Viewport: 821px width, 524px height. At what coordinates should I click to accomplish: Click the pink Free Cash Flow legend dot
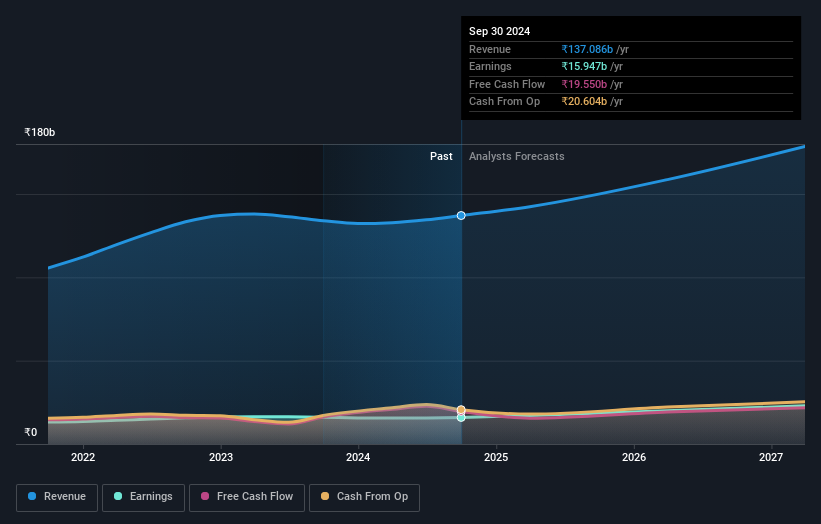pyautogui.click(x=205, y=496)
